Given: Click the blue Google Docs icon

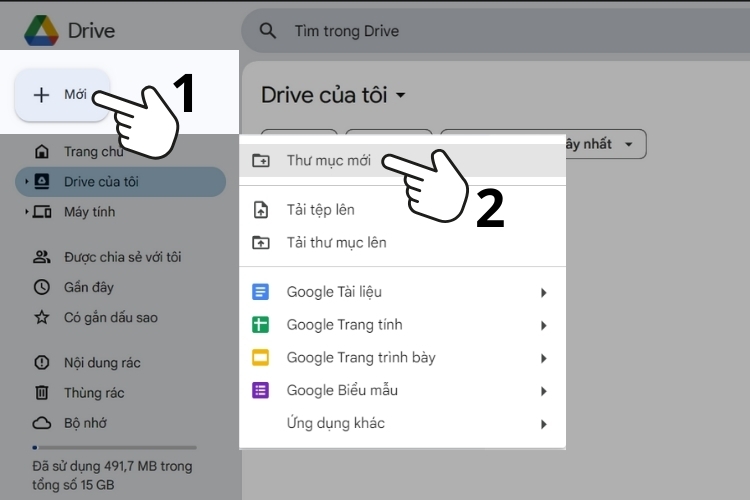Looking at the screenshot, I should pos(261,292).
